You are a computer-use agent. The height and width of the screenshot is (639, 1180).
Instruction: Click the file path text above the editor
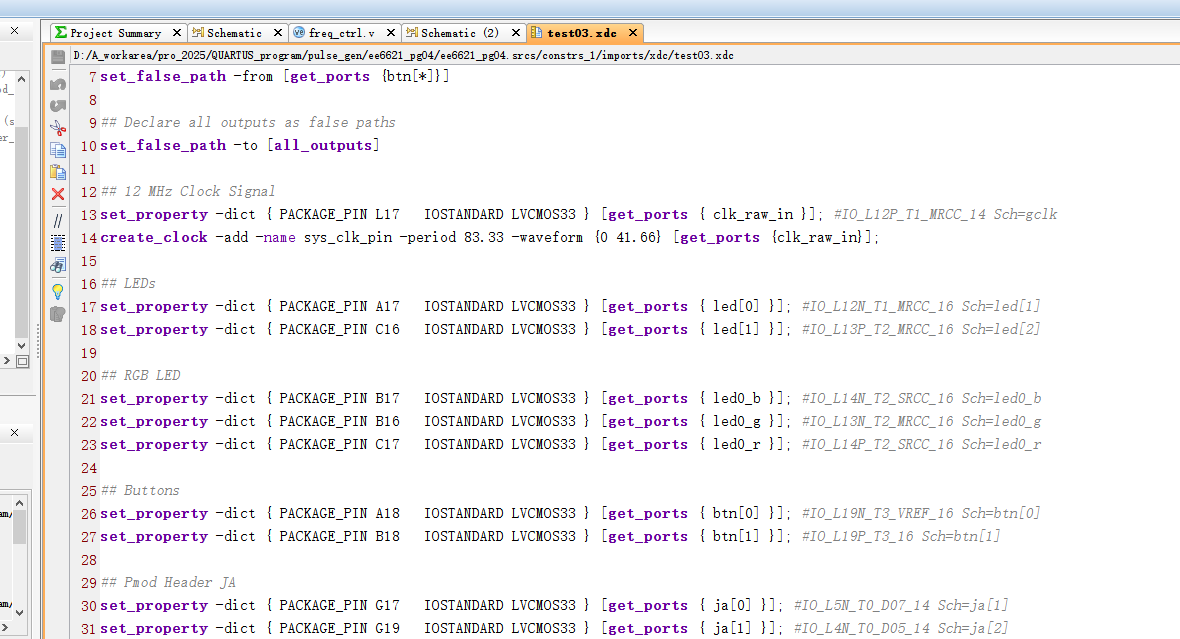pyautogui.click(x=403, y=56)
